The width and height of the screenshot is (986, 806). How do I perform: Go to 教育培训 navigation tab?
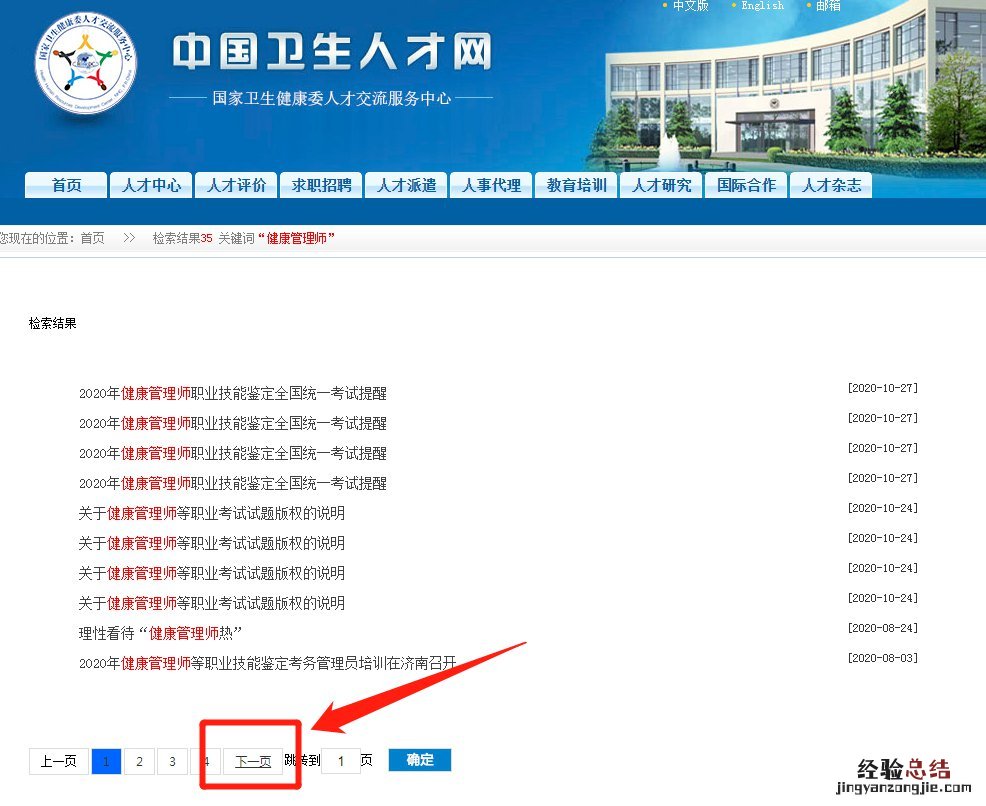(576, 185)
